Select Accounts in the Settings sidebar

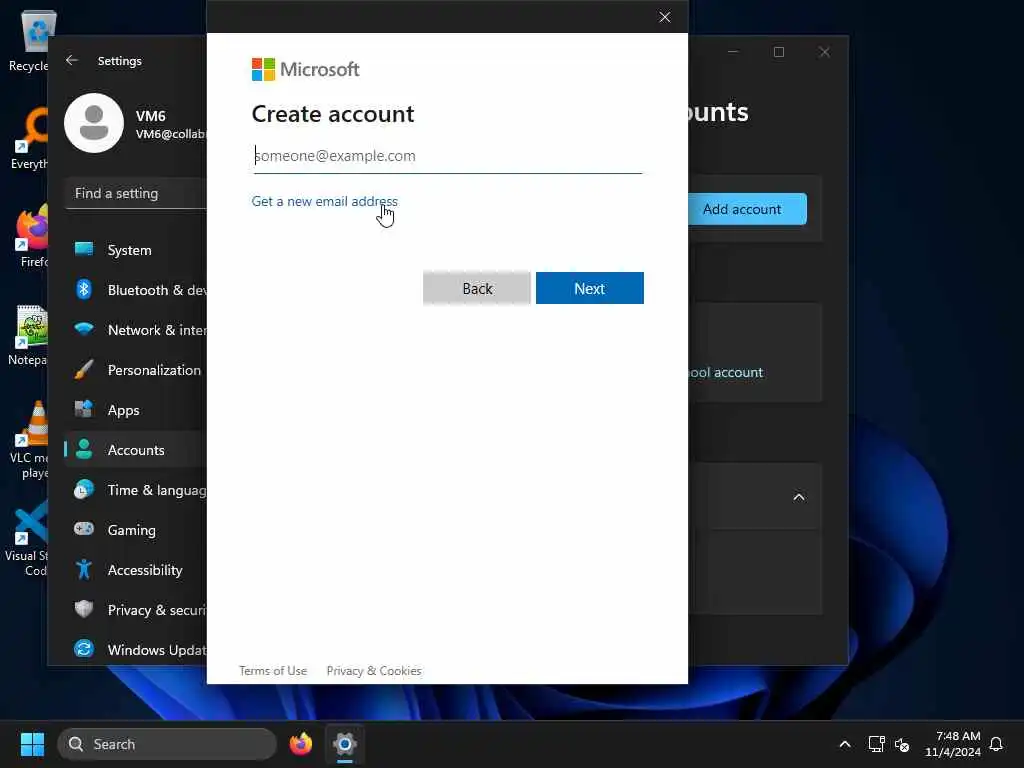pyautogui.click(x=136, y=450)
